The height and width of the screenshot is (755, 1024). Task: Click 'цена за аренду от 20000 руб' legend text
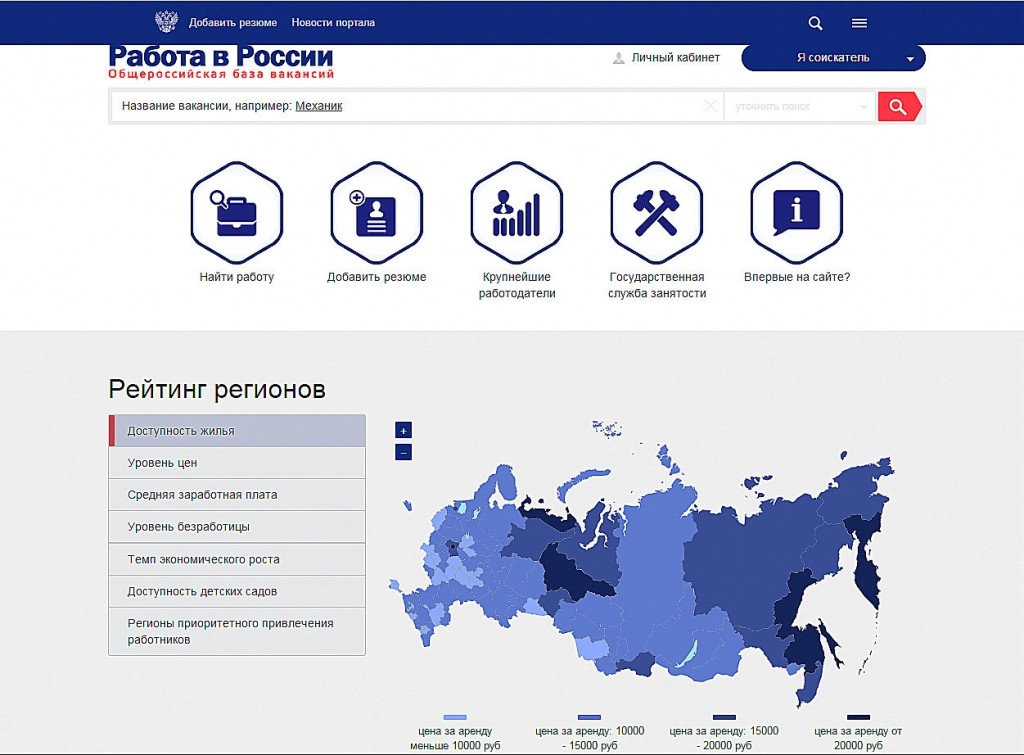click(858, 738)
